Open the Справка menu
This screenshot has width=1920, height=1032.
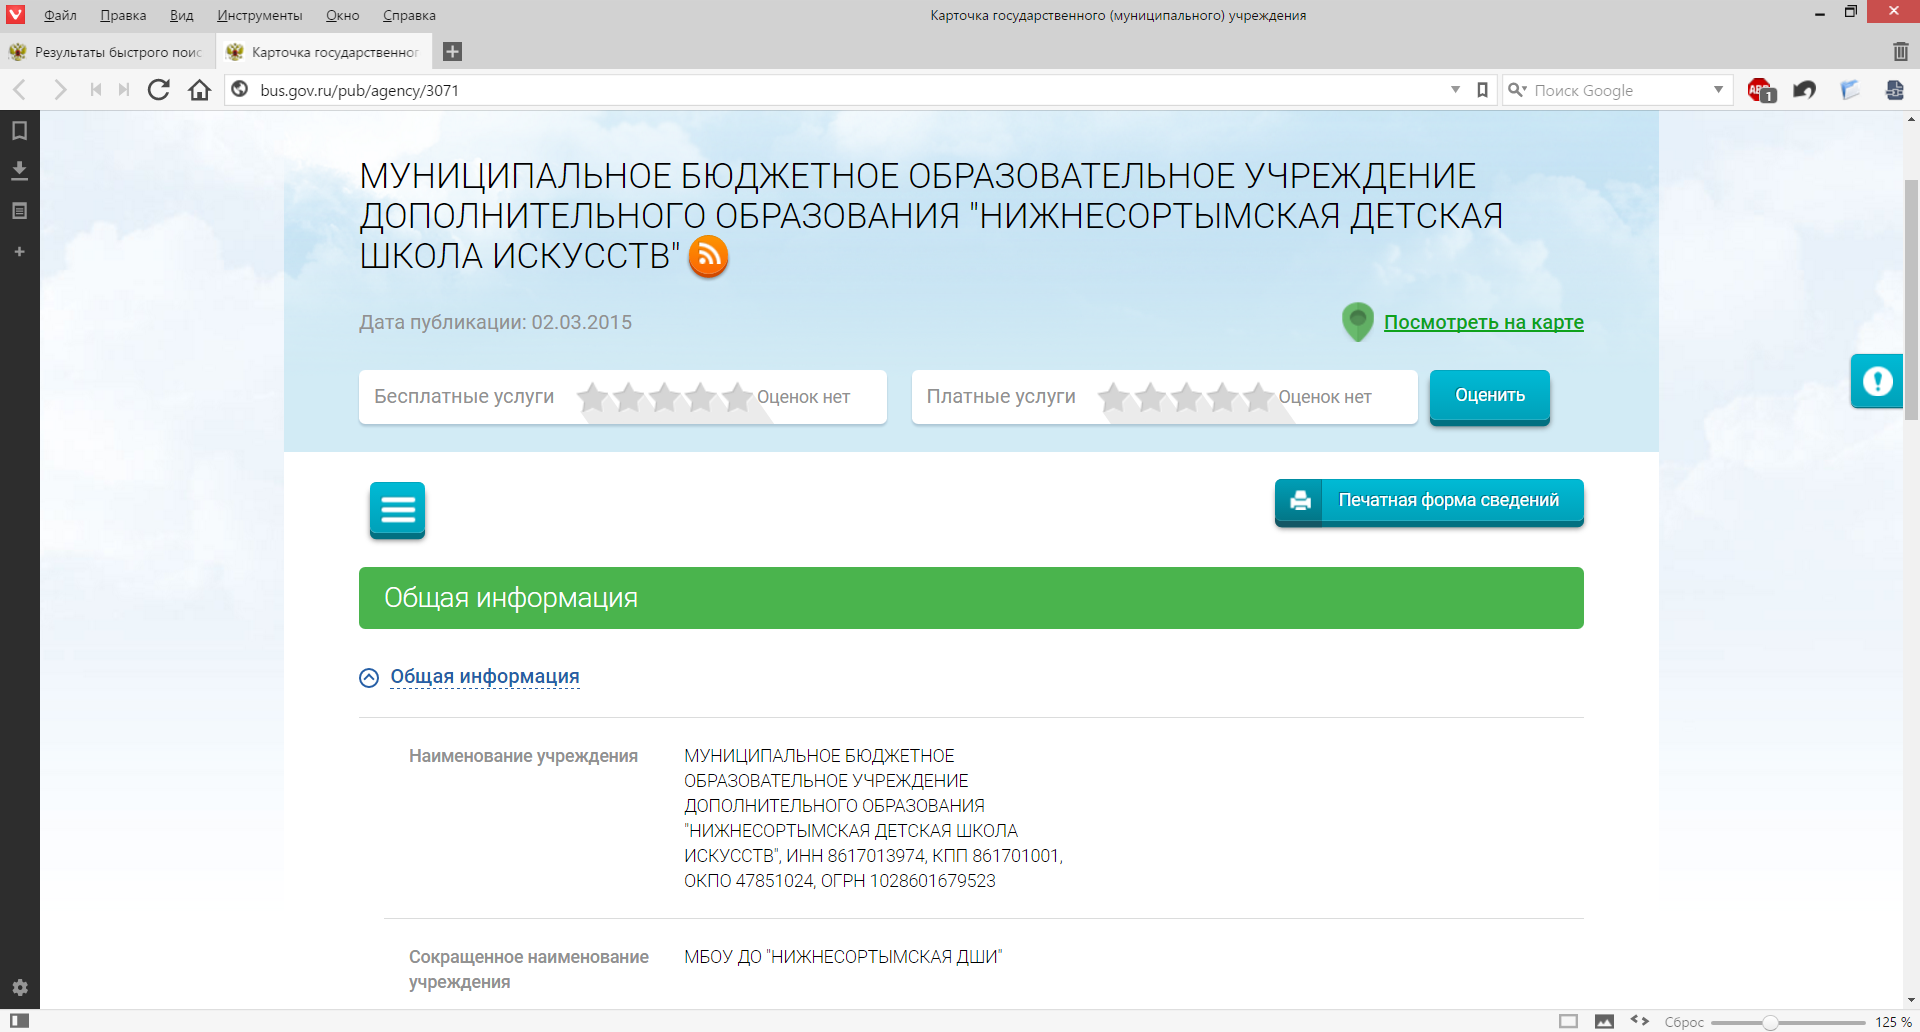coord(409,15)
